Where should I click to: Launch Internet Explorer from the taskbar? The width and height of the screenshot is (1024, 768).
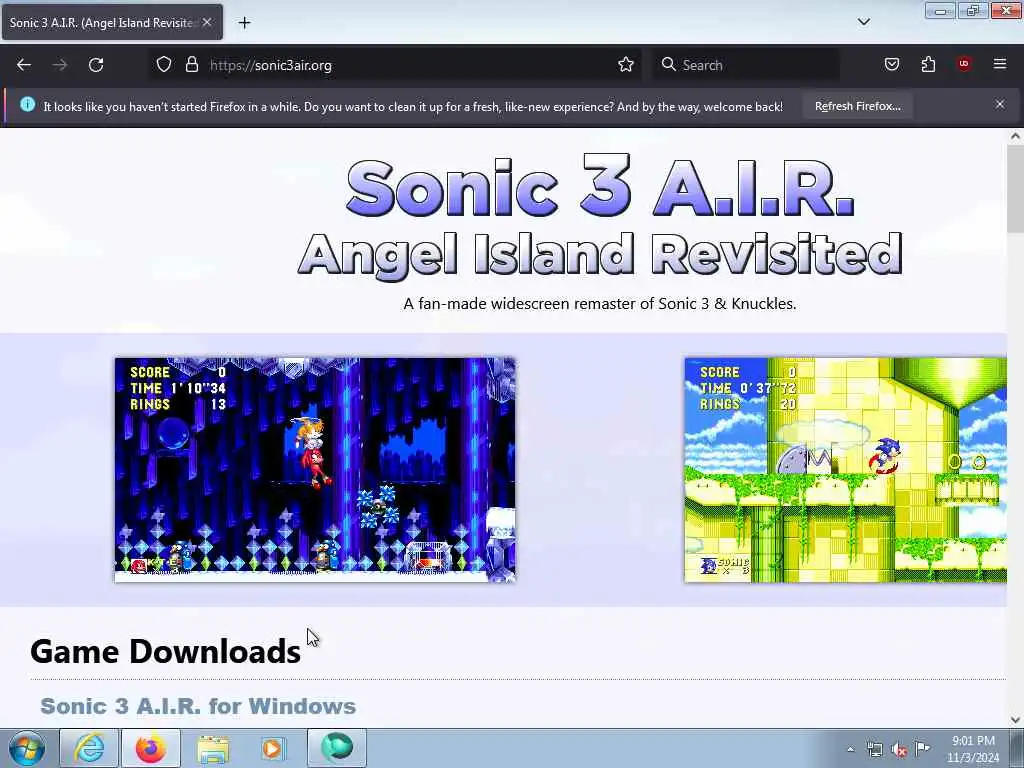[89, 748]
